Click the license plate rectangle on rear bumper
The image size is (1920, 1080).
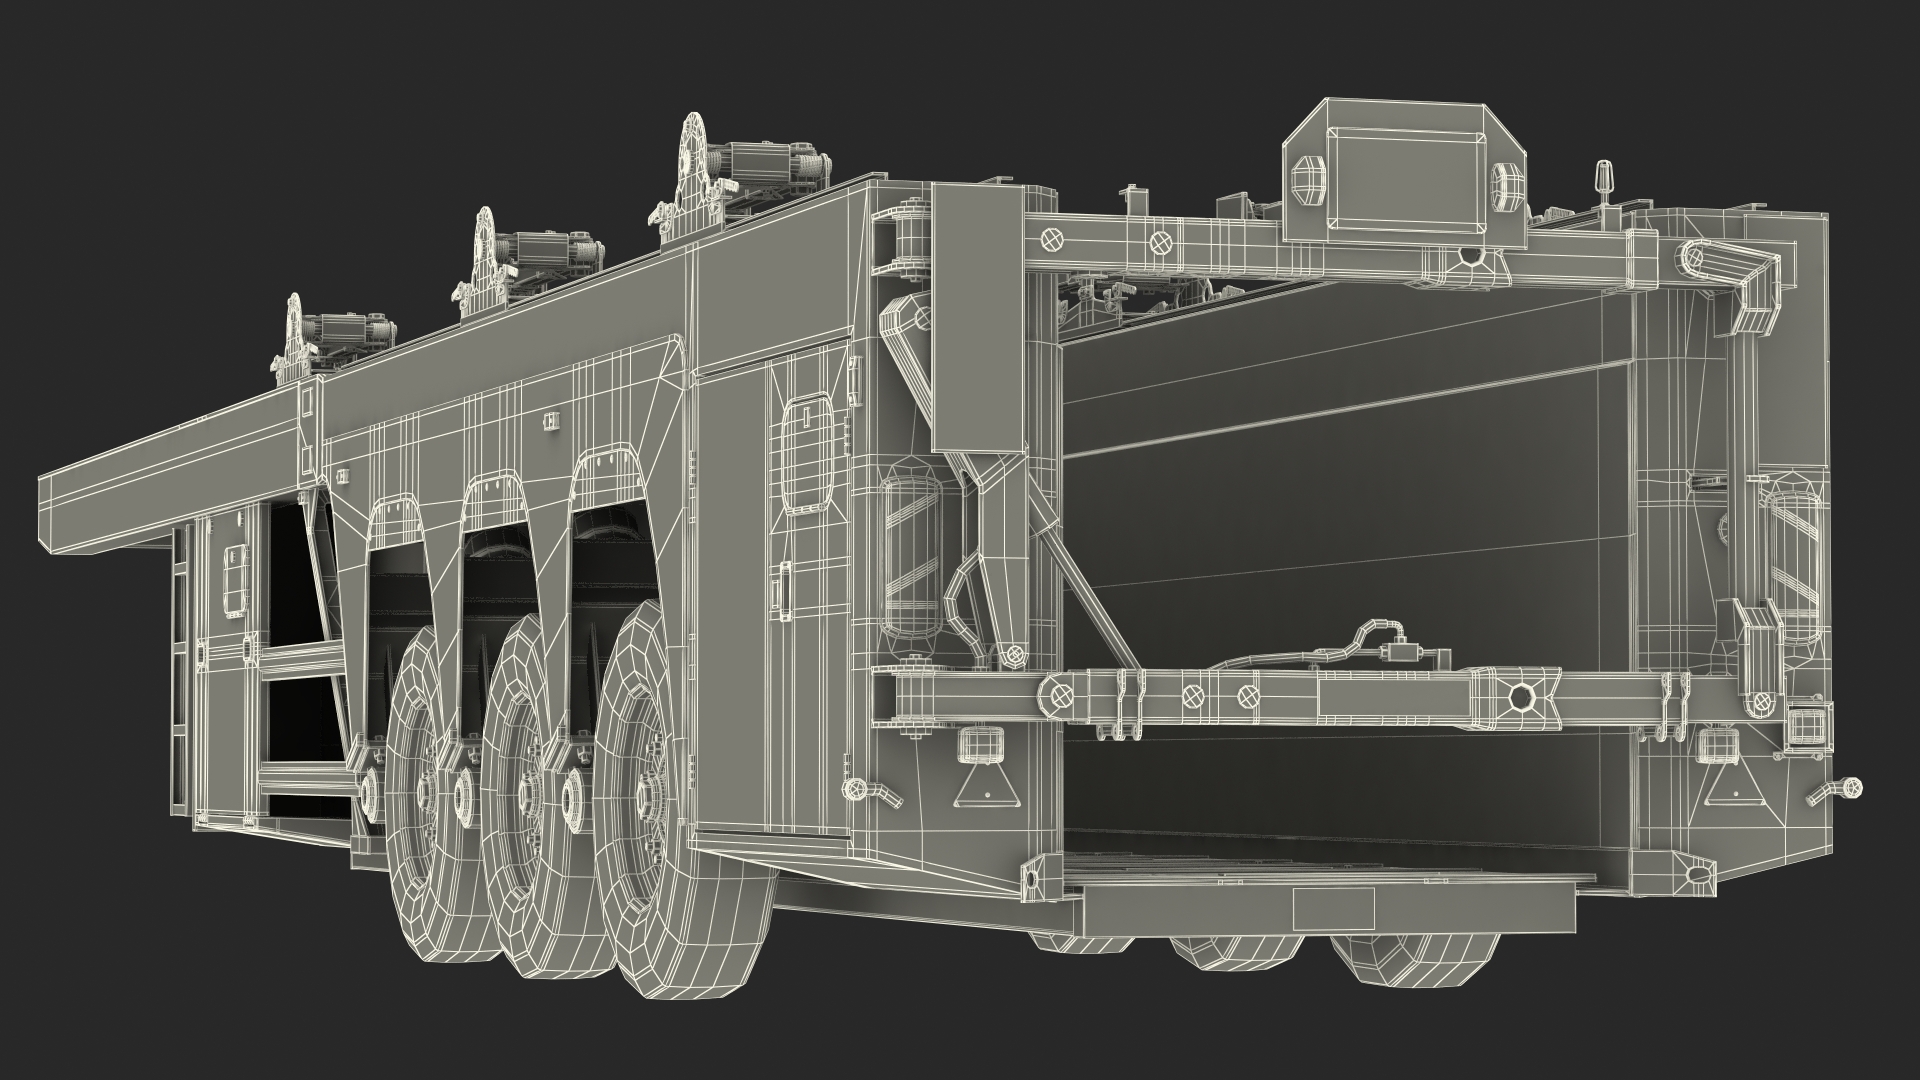pyautogui.click(x=1333, y=908)
